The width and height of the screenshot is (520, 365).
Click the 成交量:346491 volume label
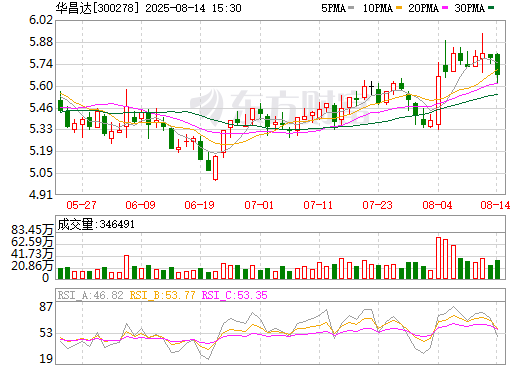point(96,224)
